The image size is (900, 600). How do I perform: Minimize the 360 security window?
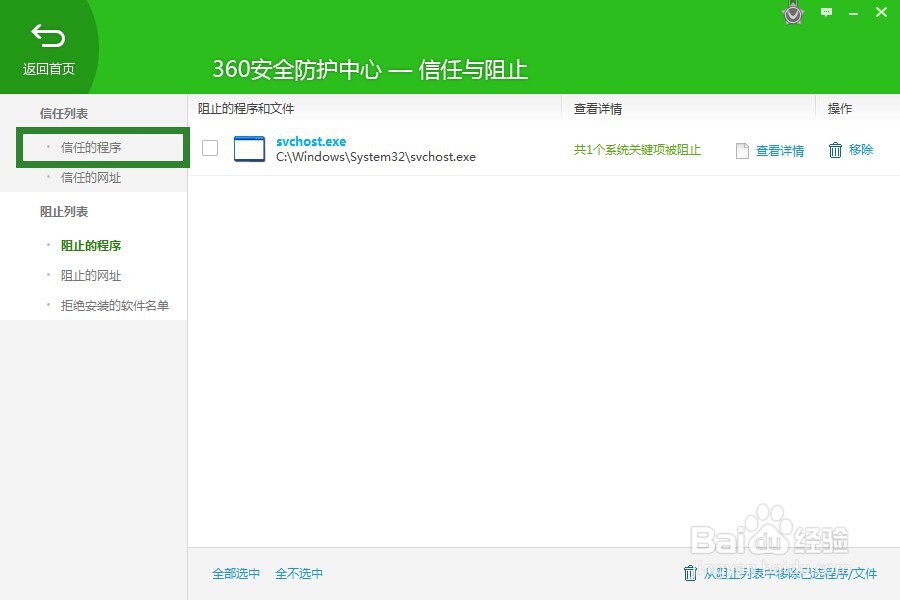(854, 13)
